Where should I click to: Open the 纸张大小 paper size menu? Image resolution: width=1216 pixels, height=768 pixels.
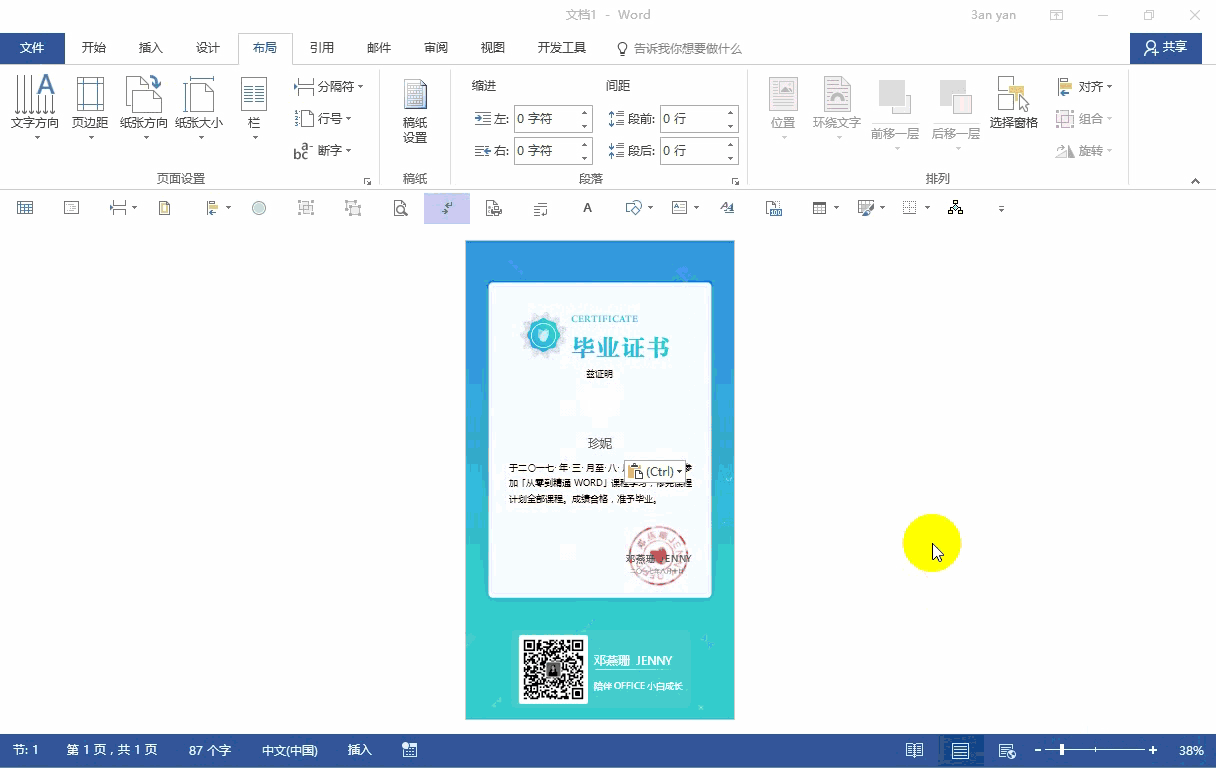199,107
